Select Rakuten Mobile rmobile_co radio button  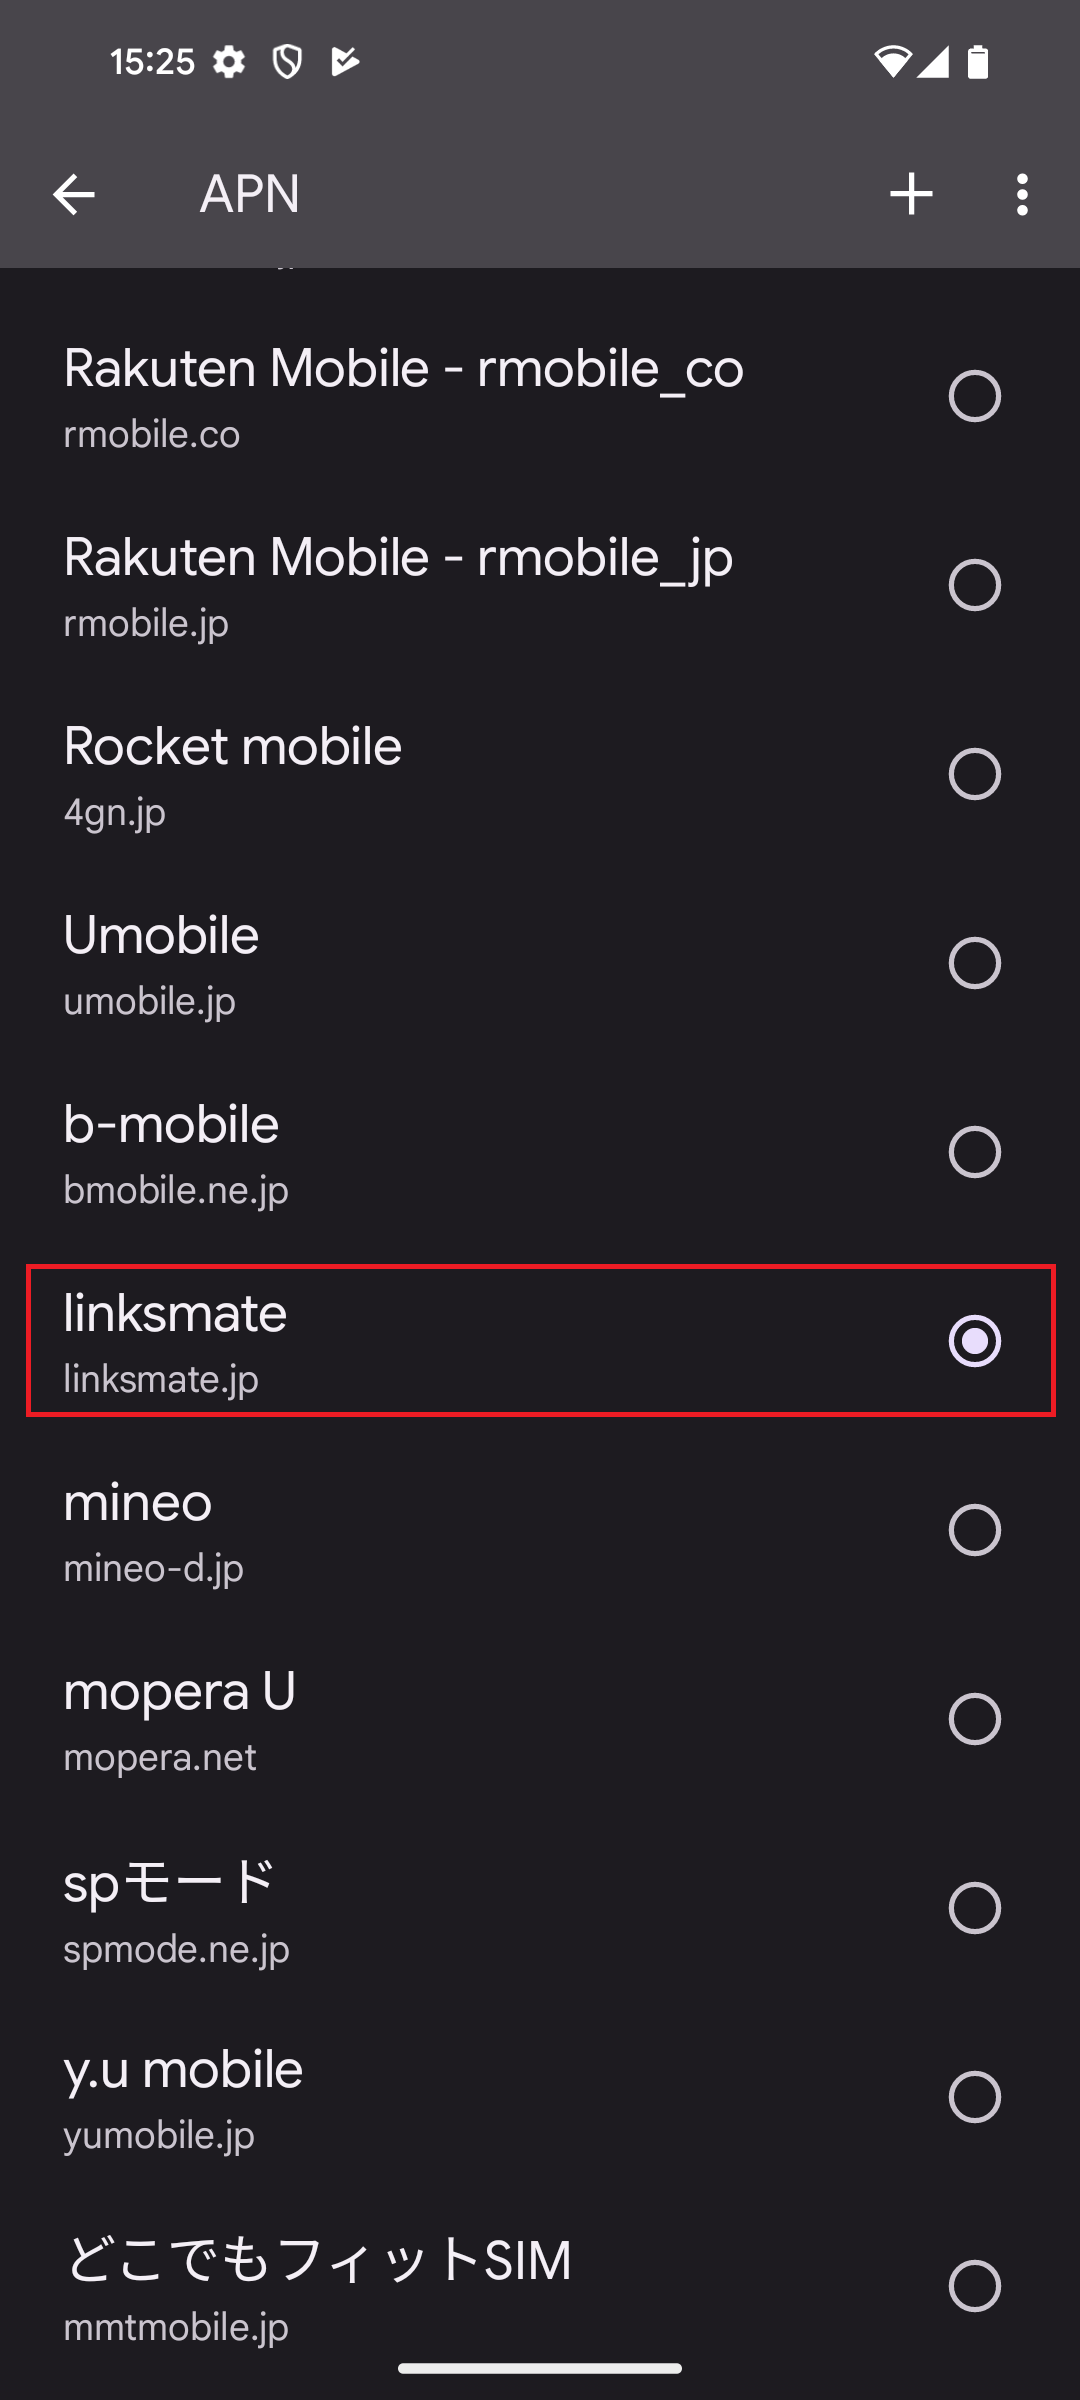974,396
